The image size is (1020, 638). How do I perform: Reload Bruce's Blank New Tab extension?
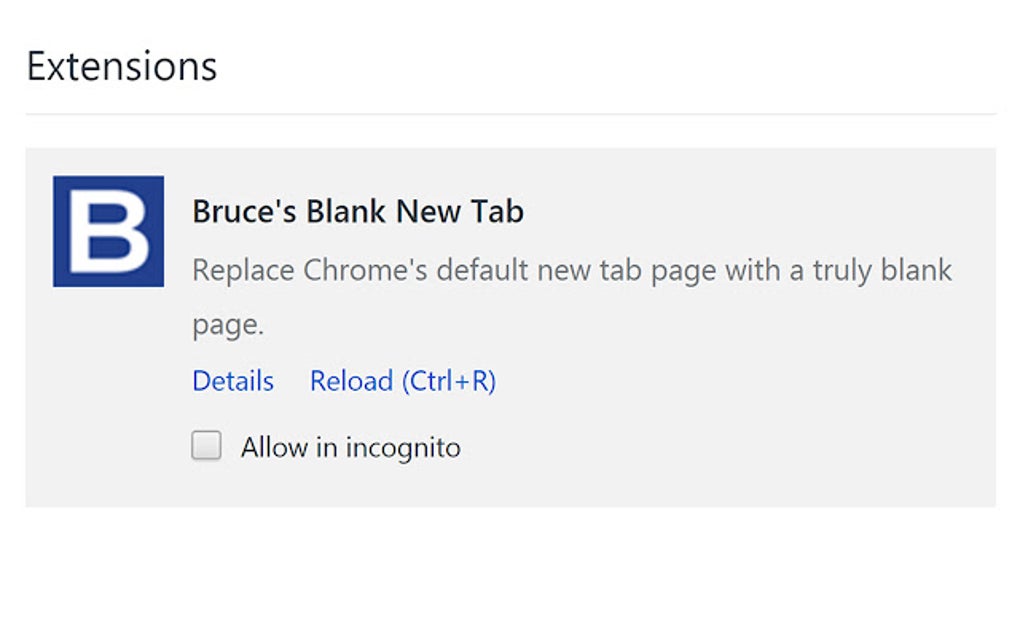pos(402,381)
